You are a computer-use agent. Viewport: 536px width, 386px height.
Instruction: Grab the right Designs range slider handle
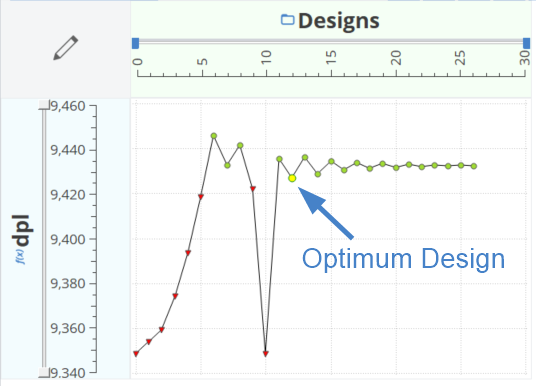[526, 43]
